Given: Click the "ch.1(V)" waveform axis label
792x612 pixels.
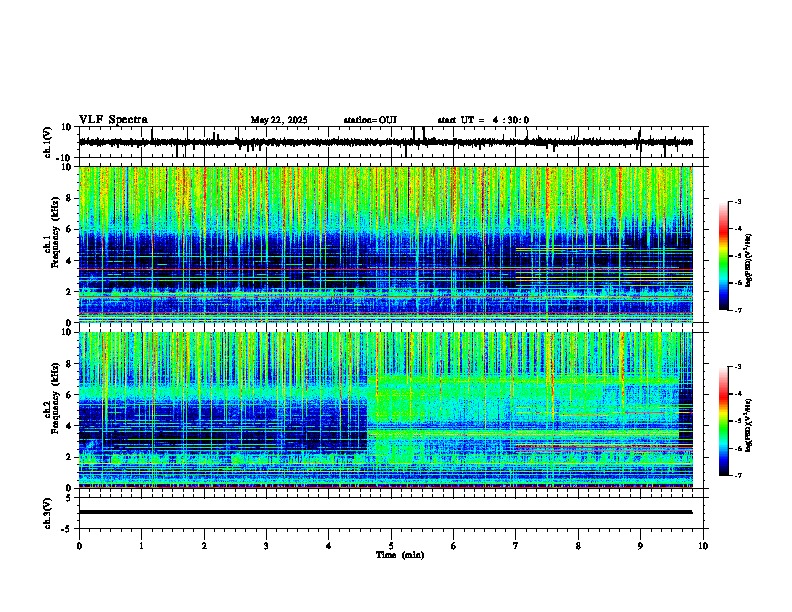Looking at the screenshot, I should [48, 142].
